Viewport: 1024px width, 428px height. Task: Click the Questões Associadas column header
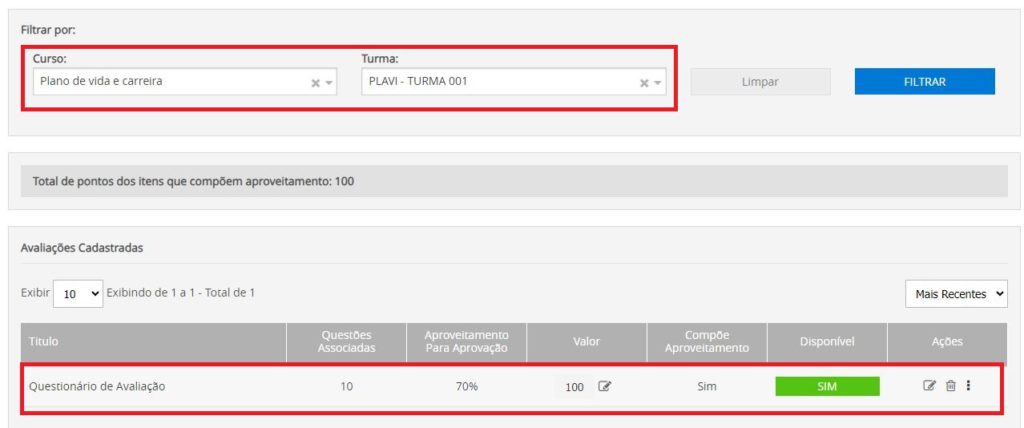[346, 341]
